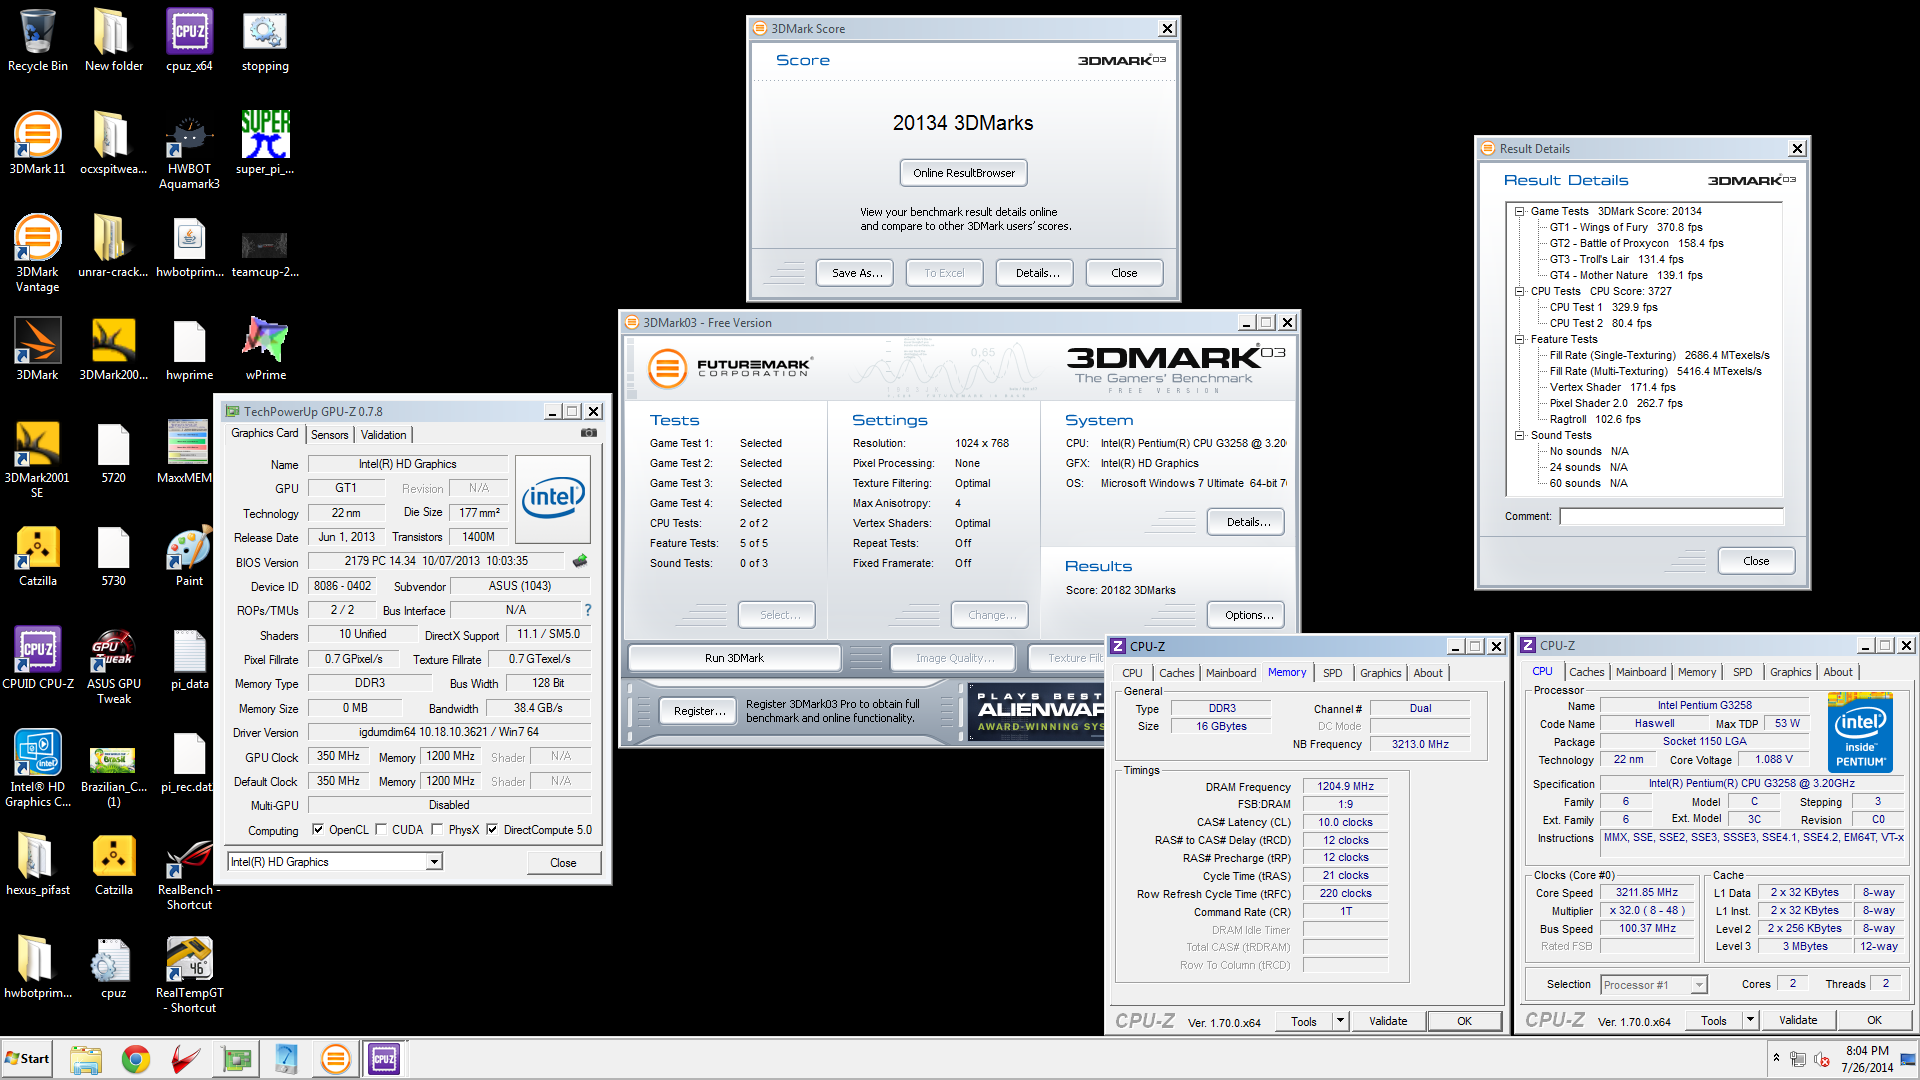Click OK in the Memory CPU-Z window
1920x1080 pixels.
pyautogui.click(x=1464, y=1021)
